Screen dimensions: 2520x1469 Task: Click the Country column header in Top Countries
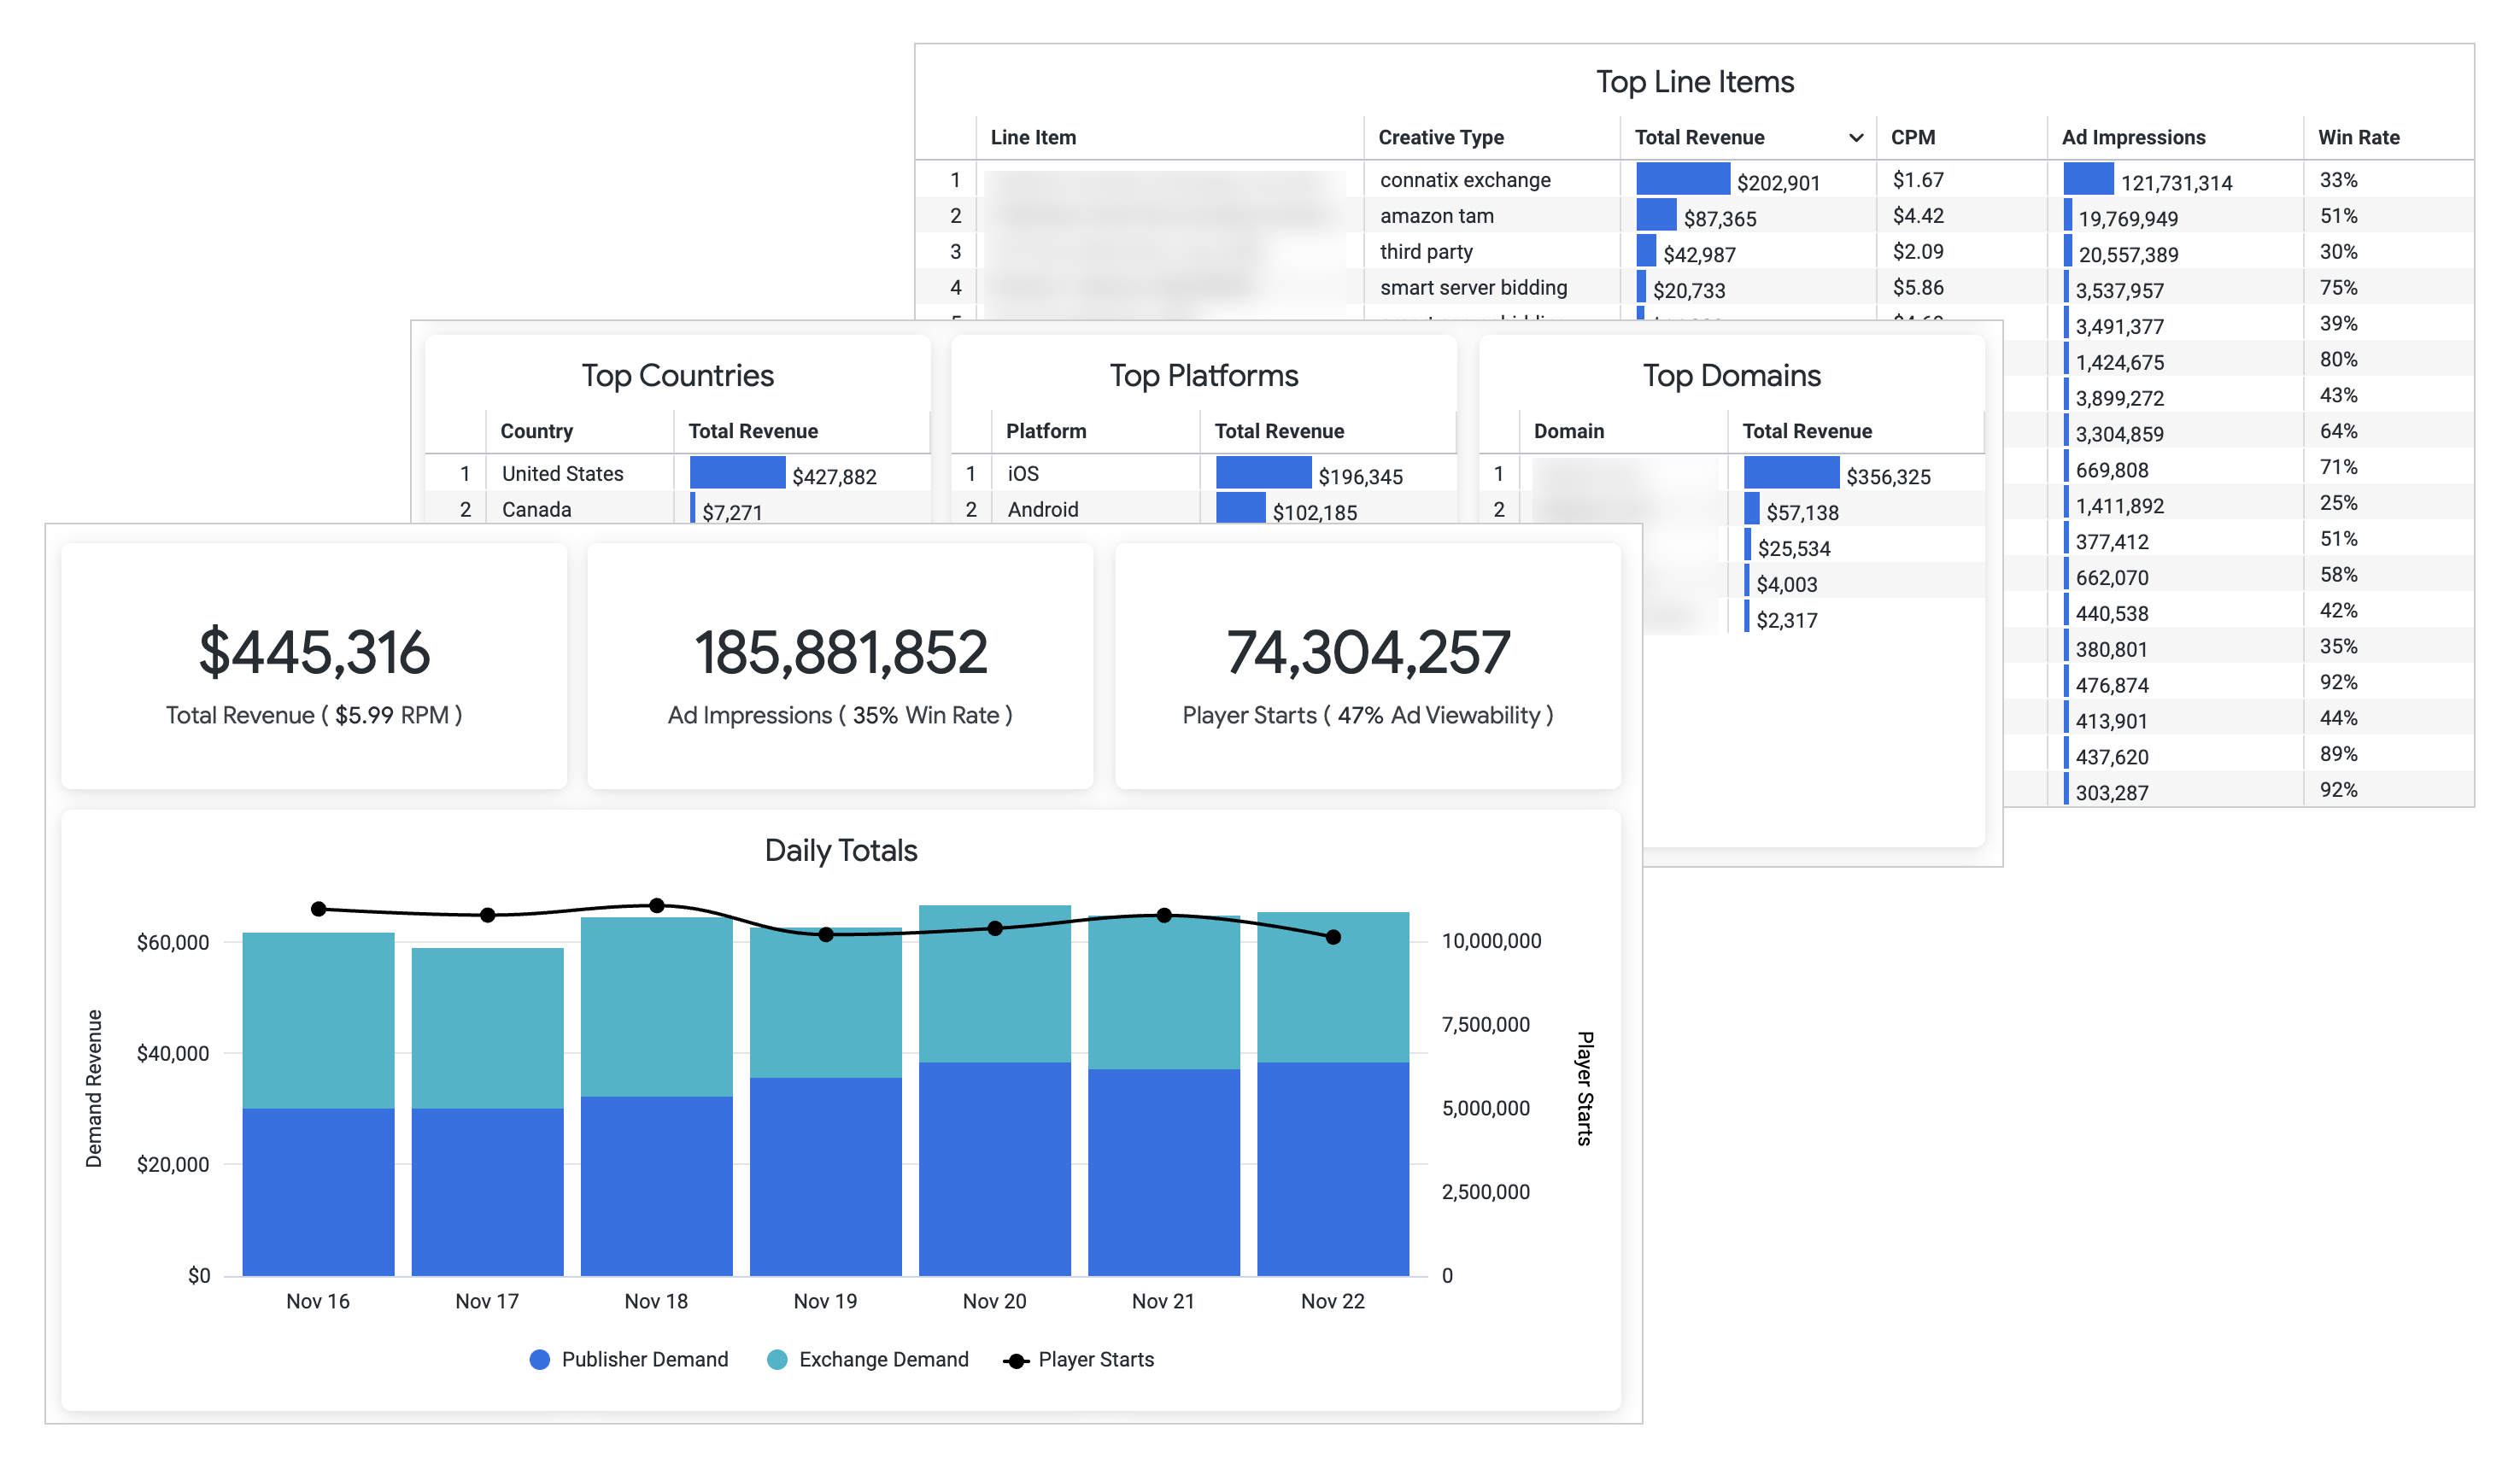pyautogui.click(x=536, y=431)
